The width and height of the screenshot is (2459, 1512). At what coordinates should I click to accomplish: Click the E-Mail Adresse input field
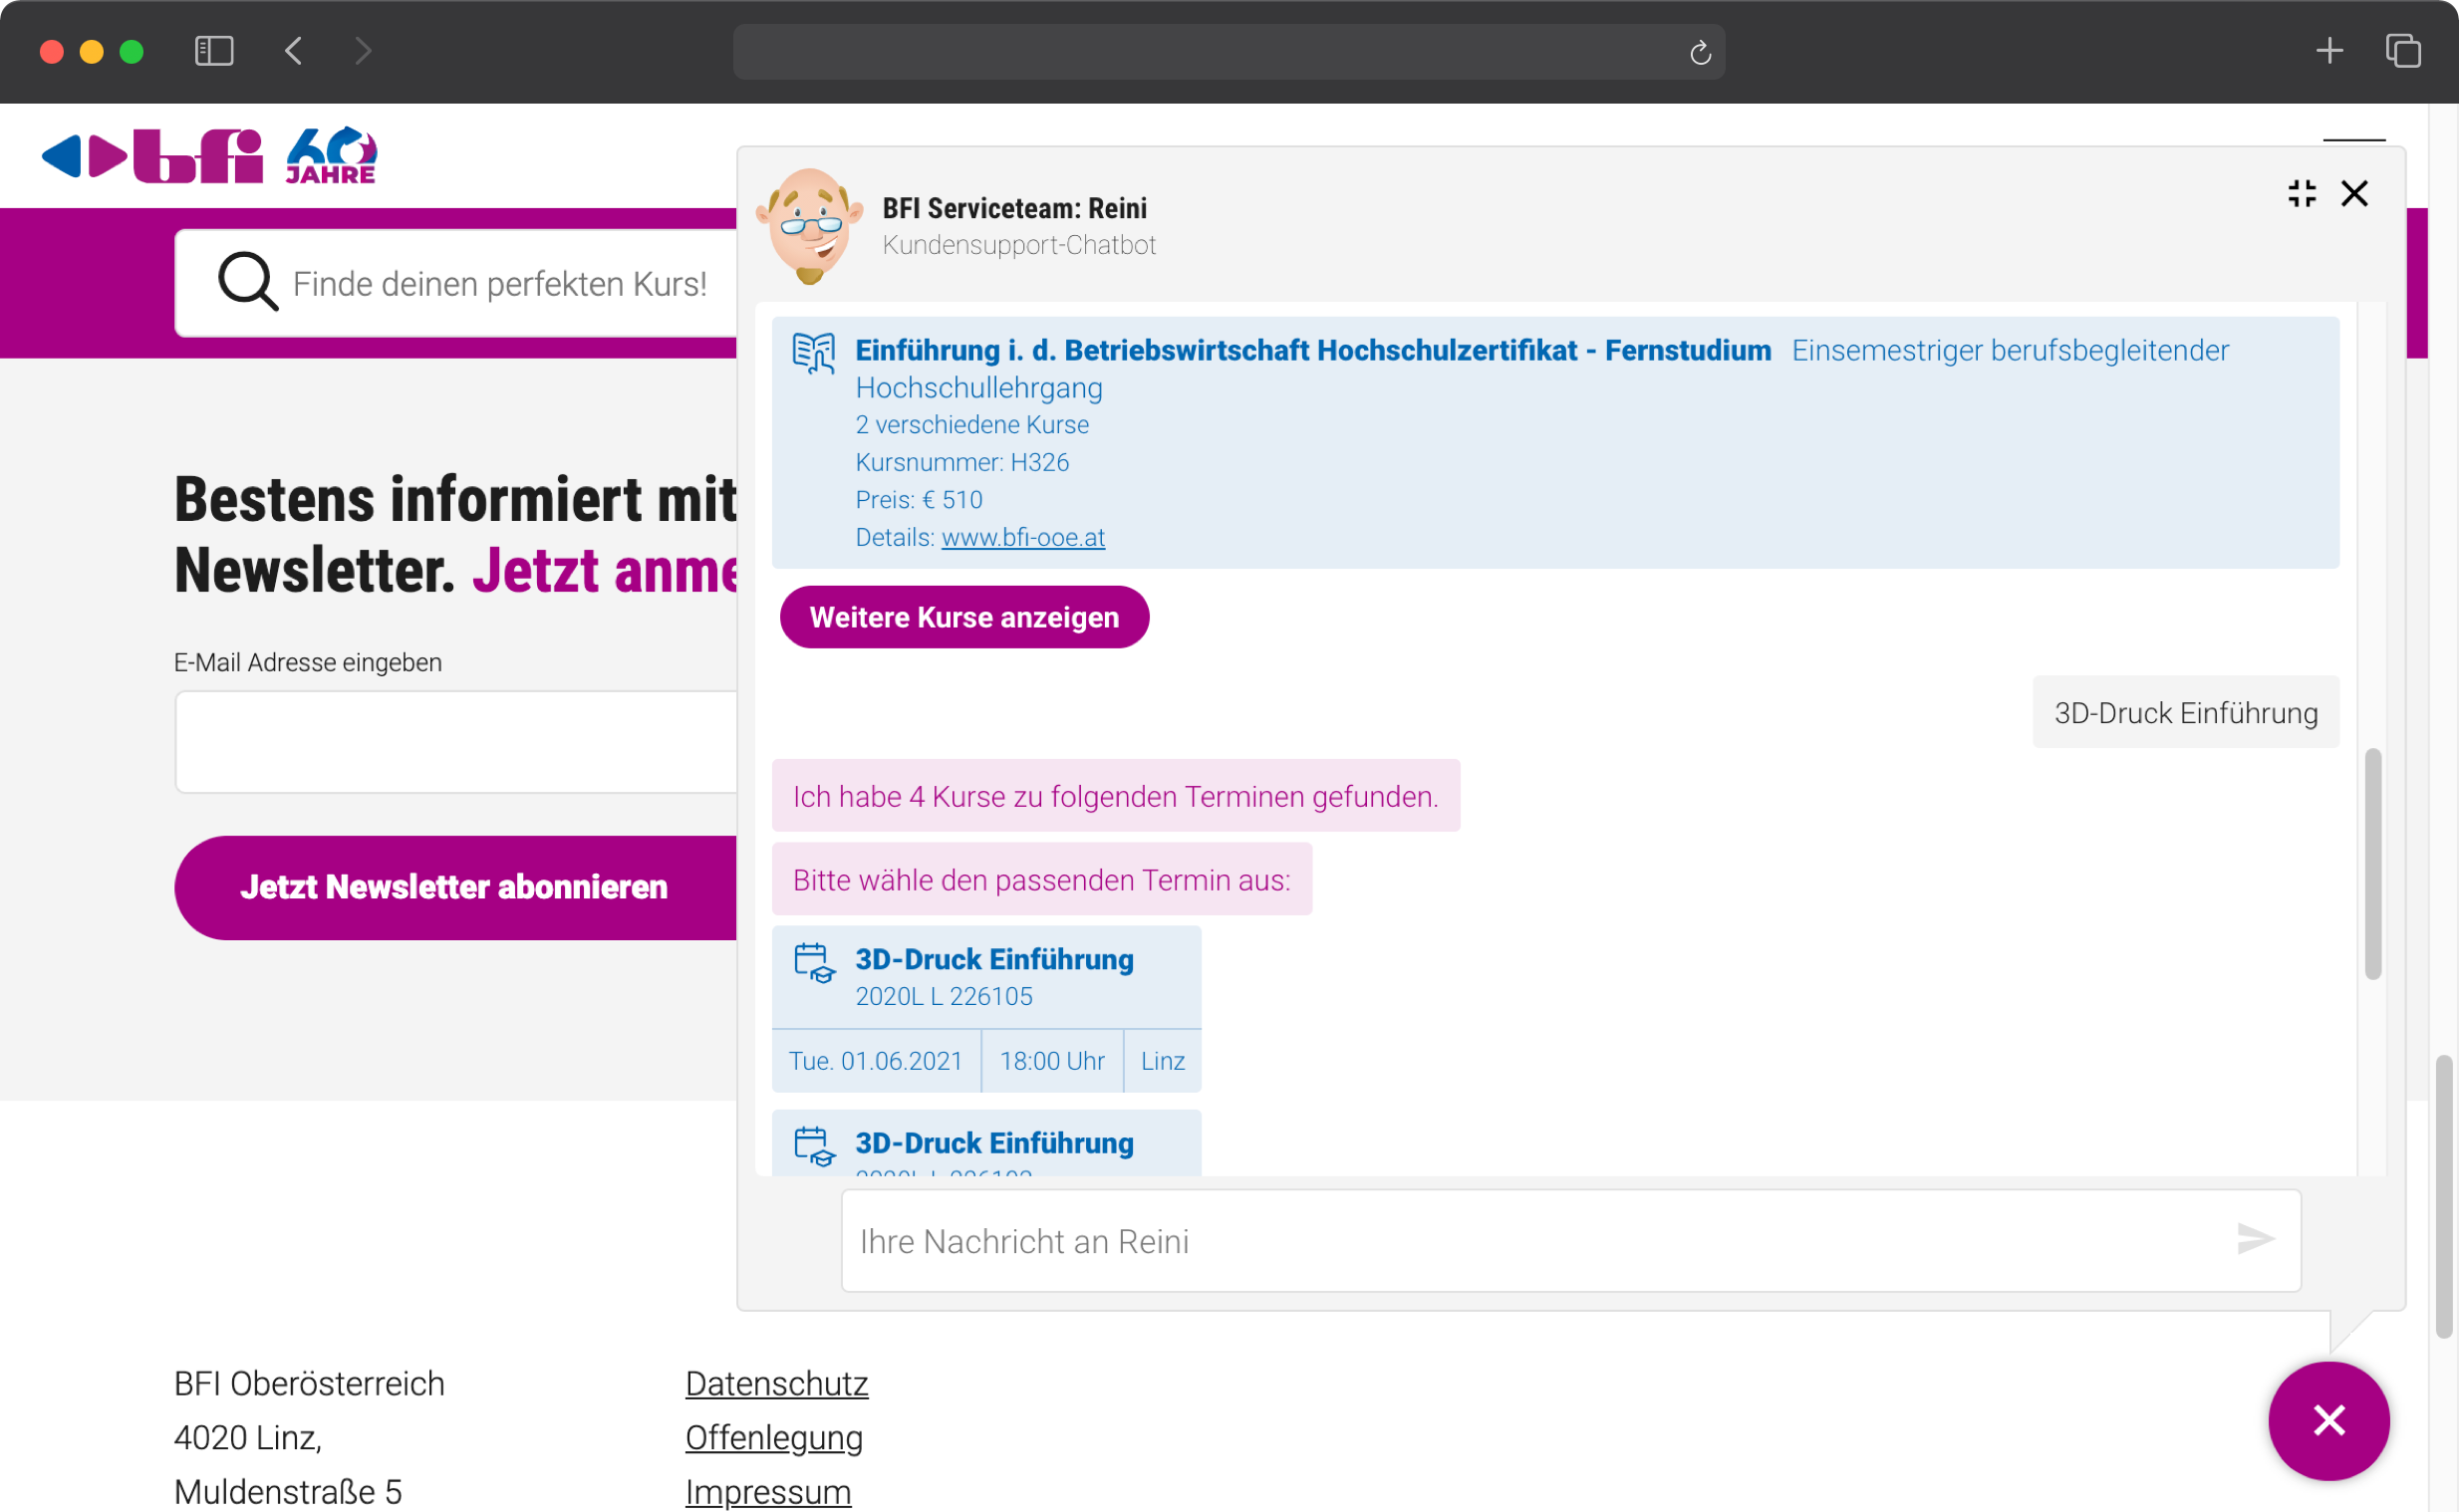(456, 742)
